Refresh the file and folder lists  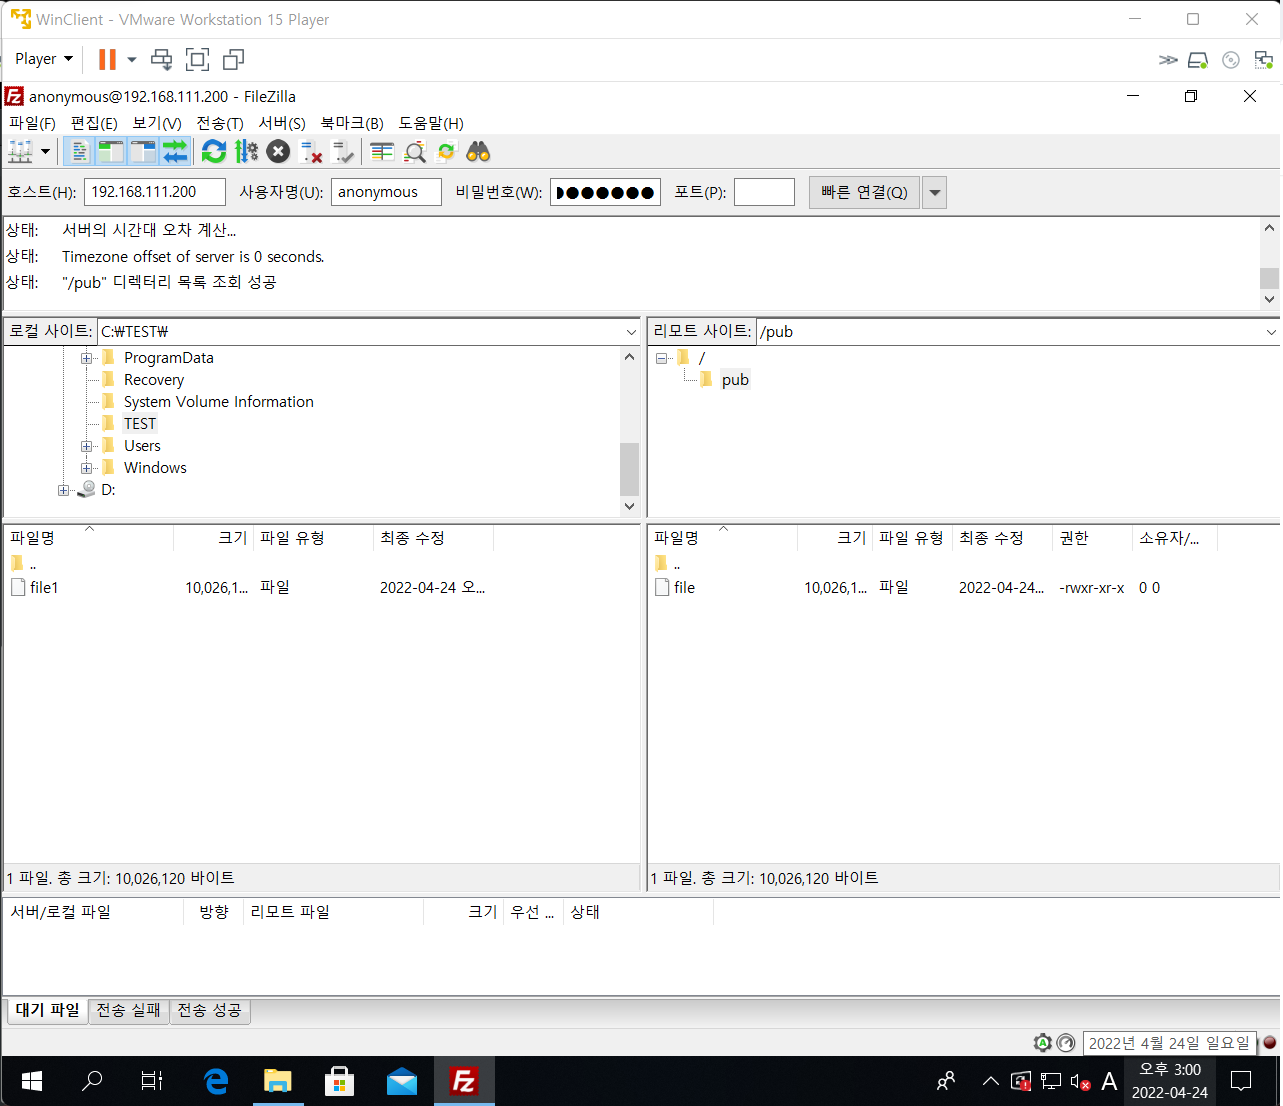point(213,152)
